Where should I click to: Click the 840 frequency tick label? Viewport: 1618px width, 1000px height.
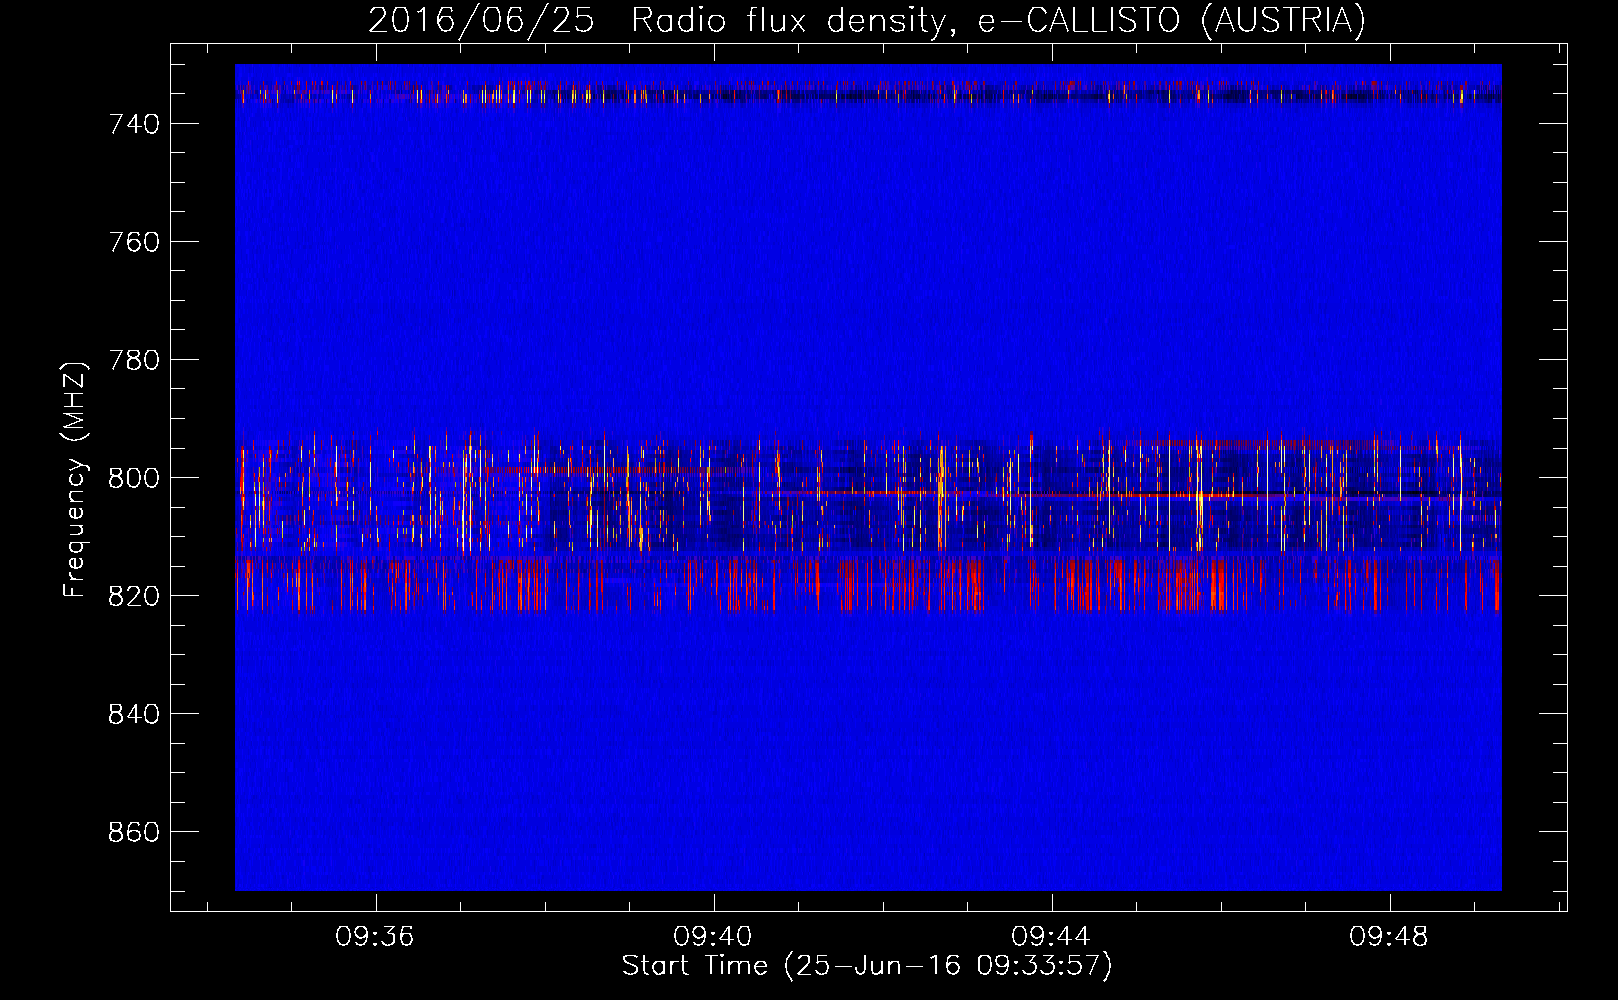point(134,714)
